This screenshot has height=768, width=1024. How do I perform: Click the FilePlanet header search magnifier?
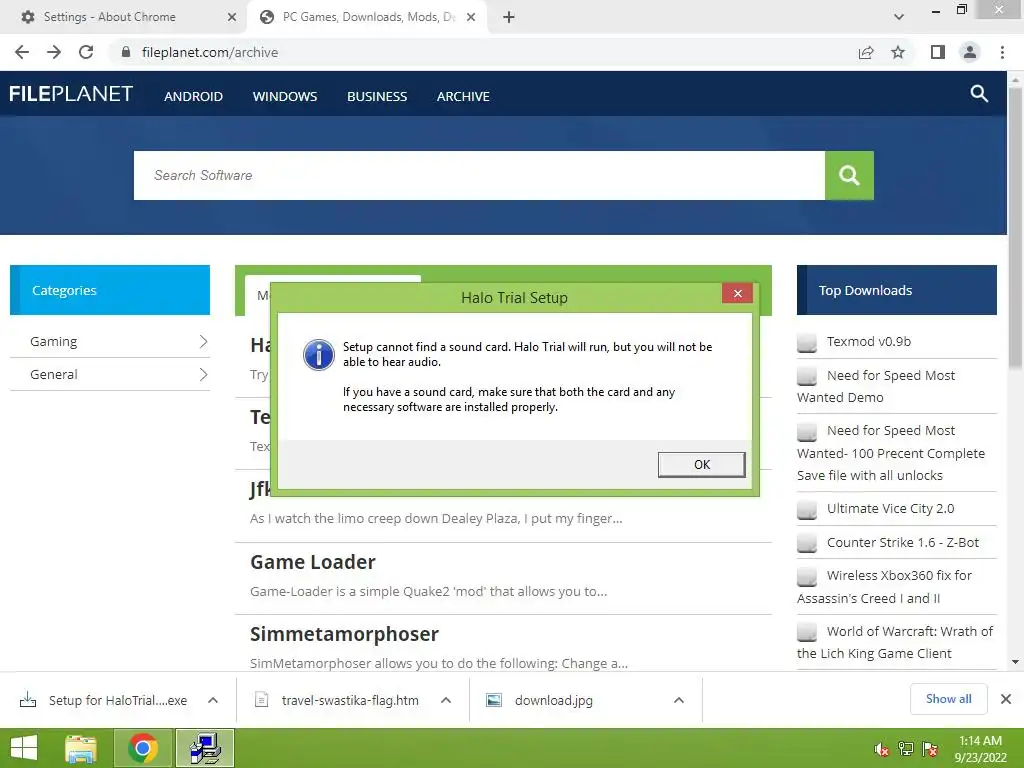[x=979, y=93]
